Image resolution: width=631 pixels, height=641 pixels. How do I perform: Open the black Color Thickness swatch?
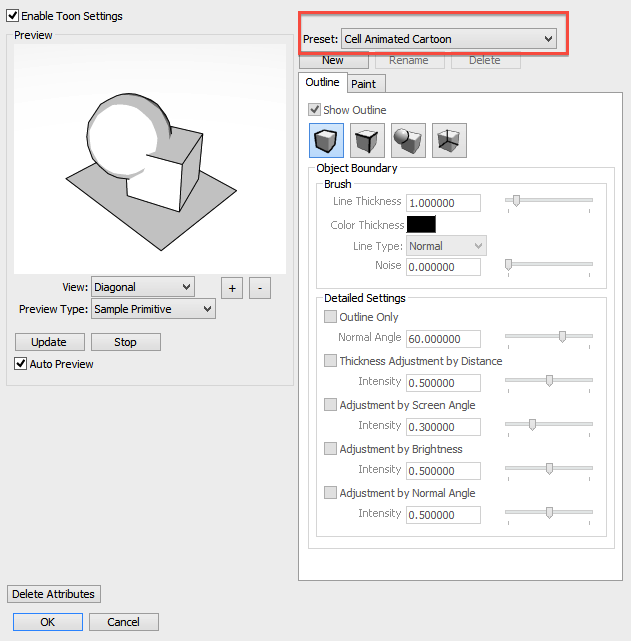click(x=421, y=224)
